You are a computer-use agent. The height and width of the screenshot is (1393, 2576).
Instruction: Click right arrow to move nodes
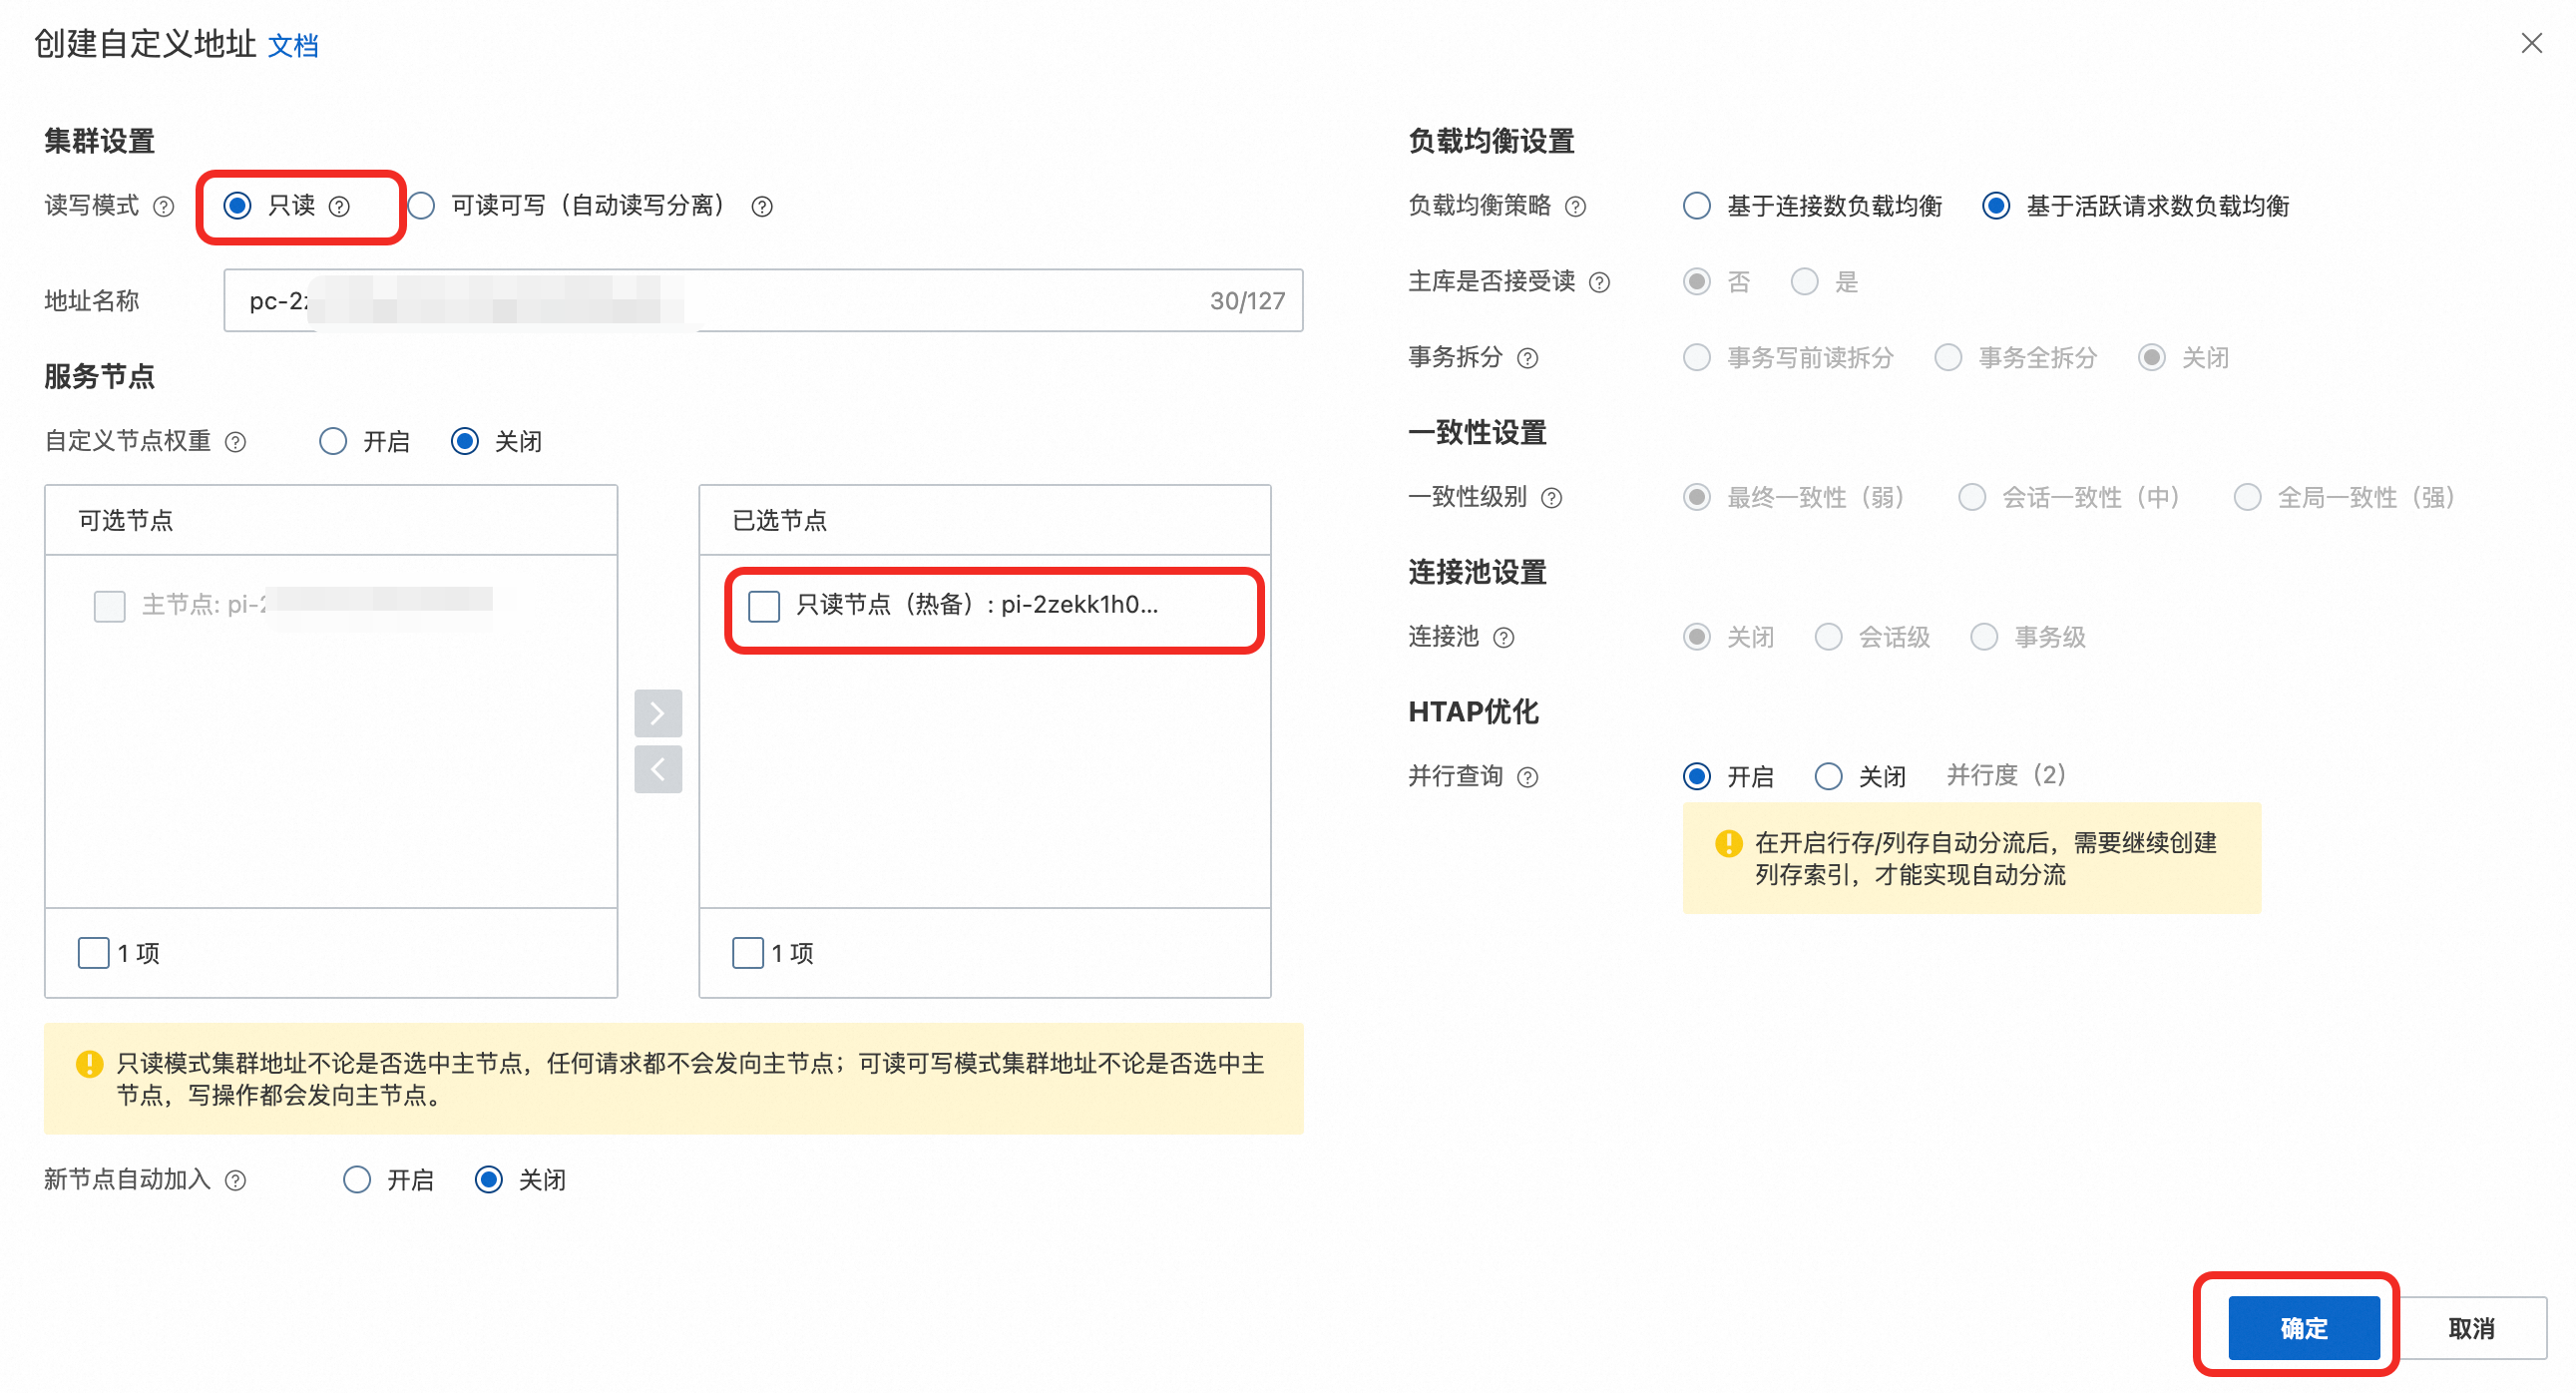tap(658, 713)
